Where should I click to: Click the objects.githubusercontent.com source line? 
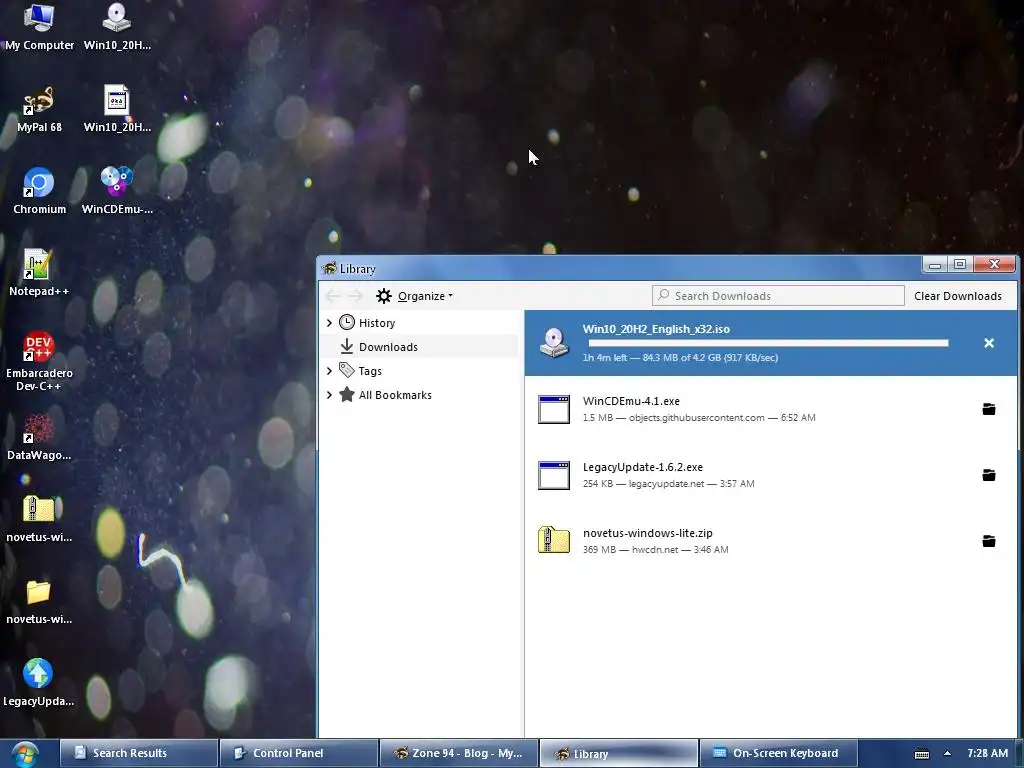pyautogui.click(x=699, y=418)
